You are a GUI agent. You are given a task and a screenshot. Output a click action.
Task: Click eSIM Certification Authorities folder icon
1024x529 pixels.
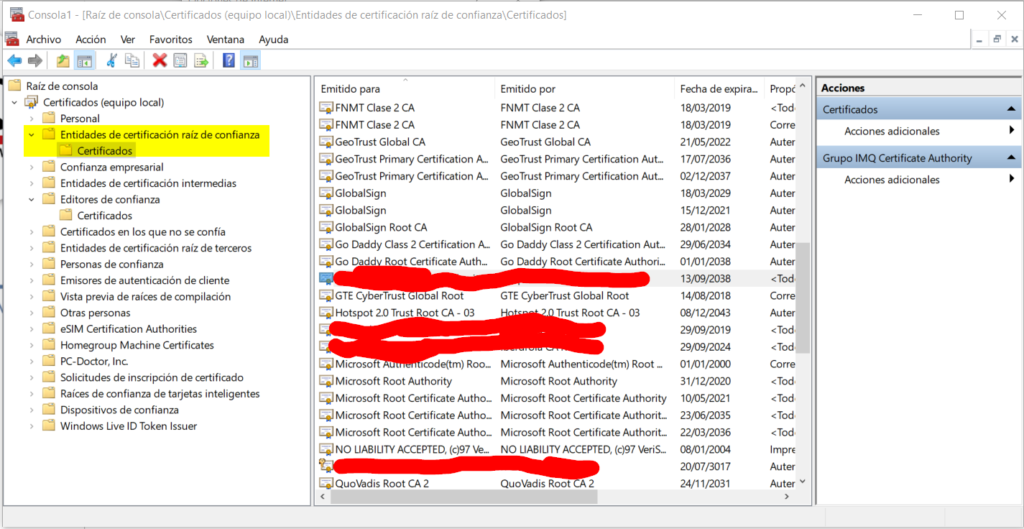48,329
